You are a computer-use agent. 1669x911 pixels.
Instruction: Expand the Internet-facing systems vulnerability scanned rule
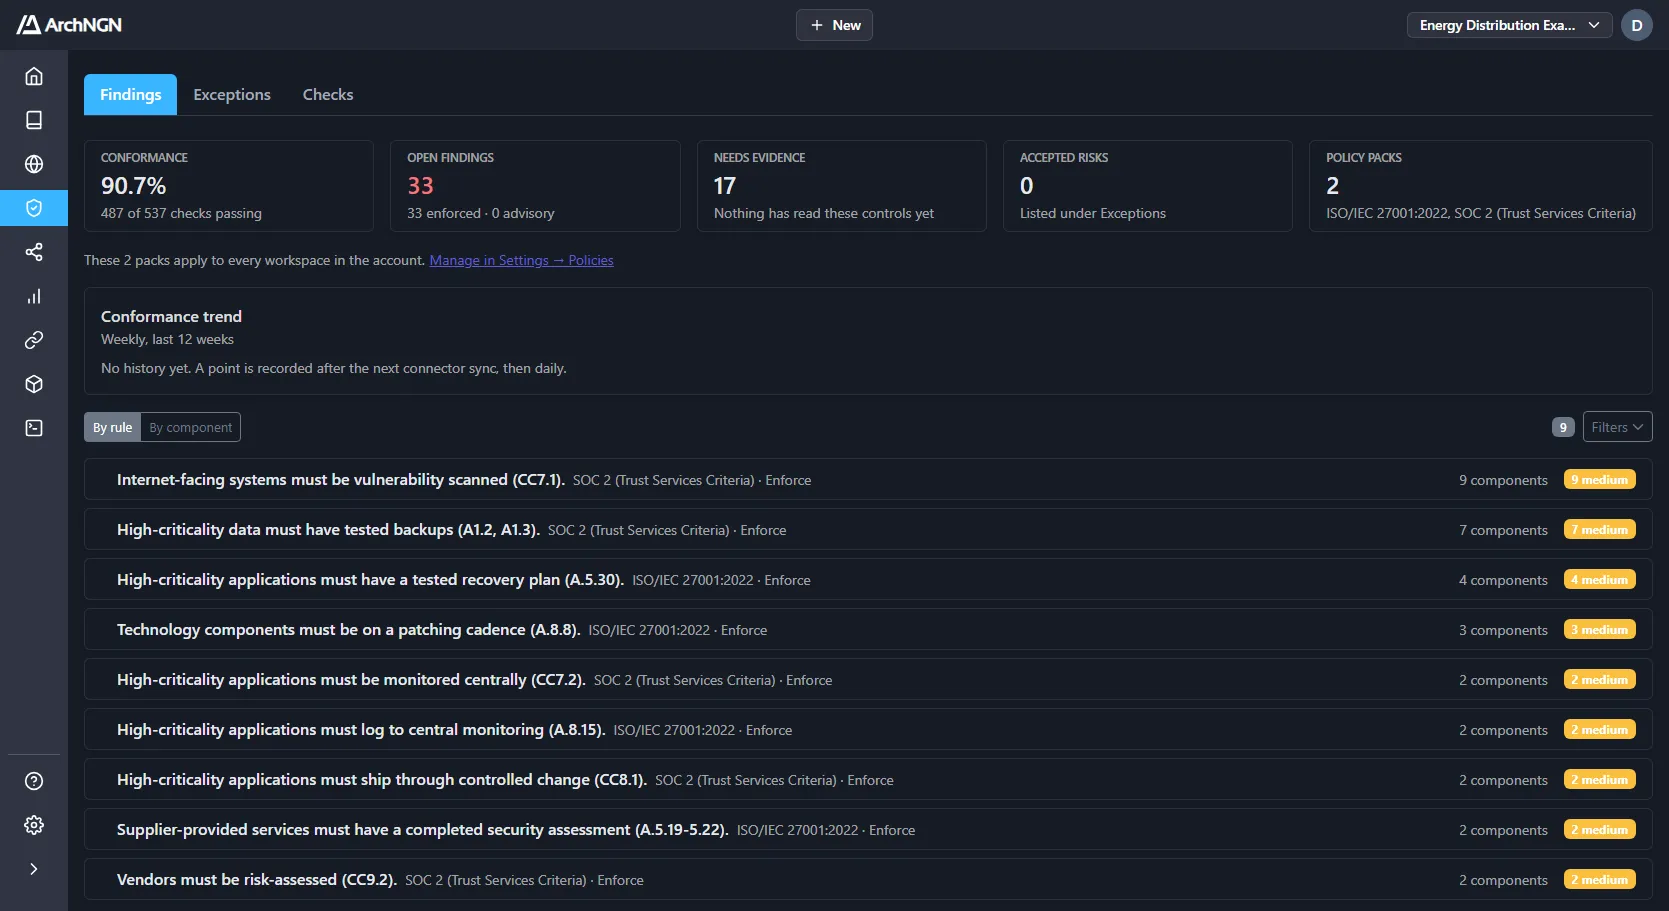point(868,480)
